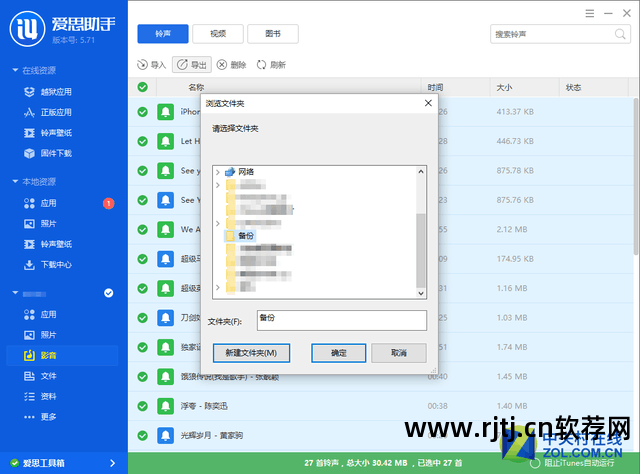Uncheck the iPhone ringtone row checkbox
This screenshot has width=640, height=474.
coord(142,111)
